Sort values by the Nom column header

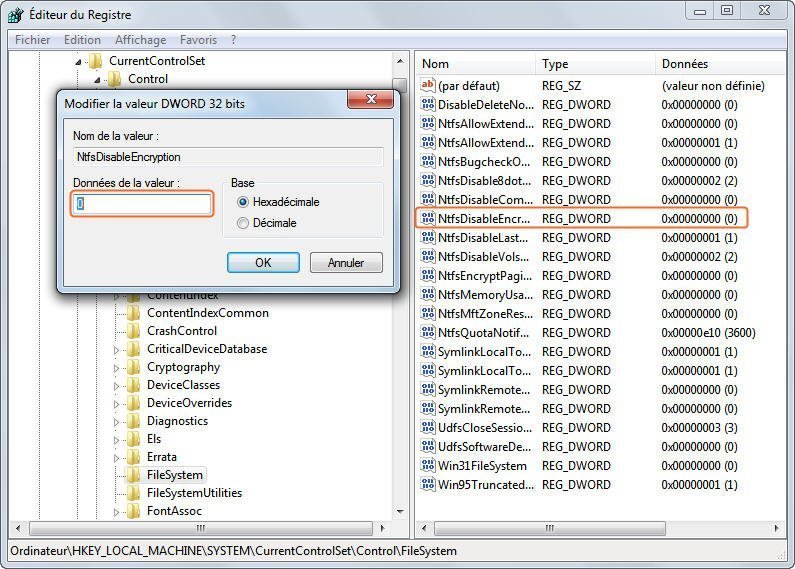(x=476, y=64)
